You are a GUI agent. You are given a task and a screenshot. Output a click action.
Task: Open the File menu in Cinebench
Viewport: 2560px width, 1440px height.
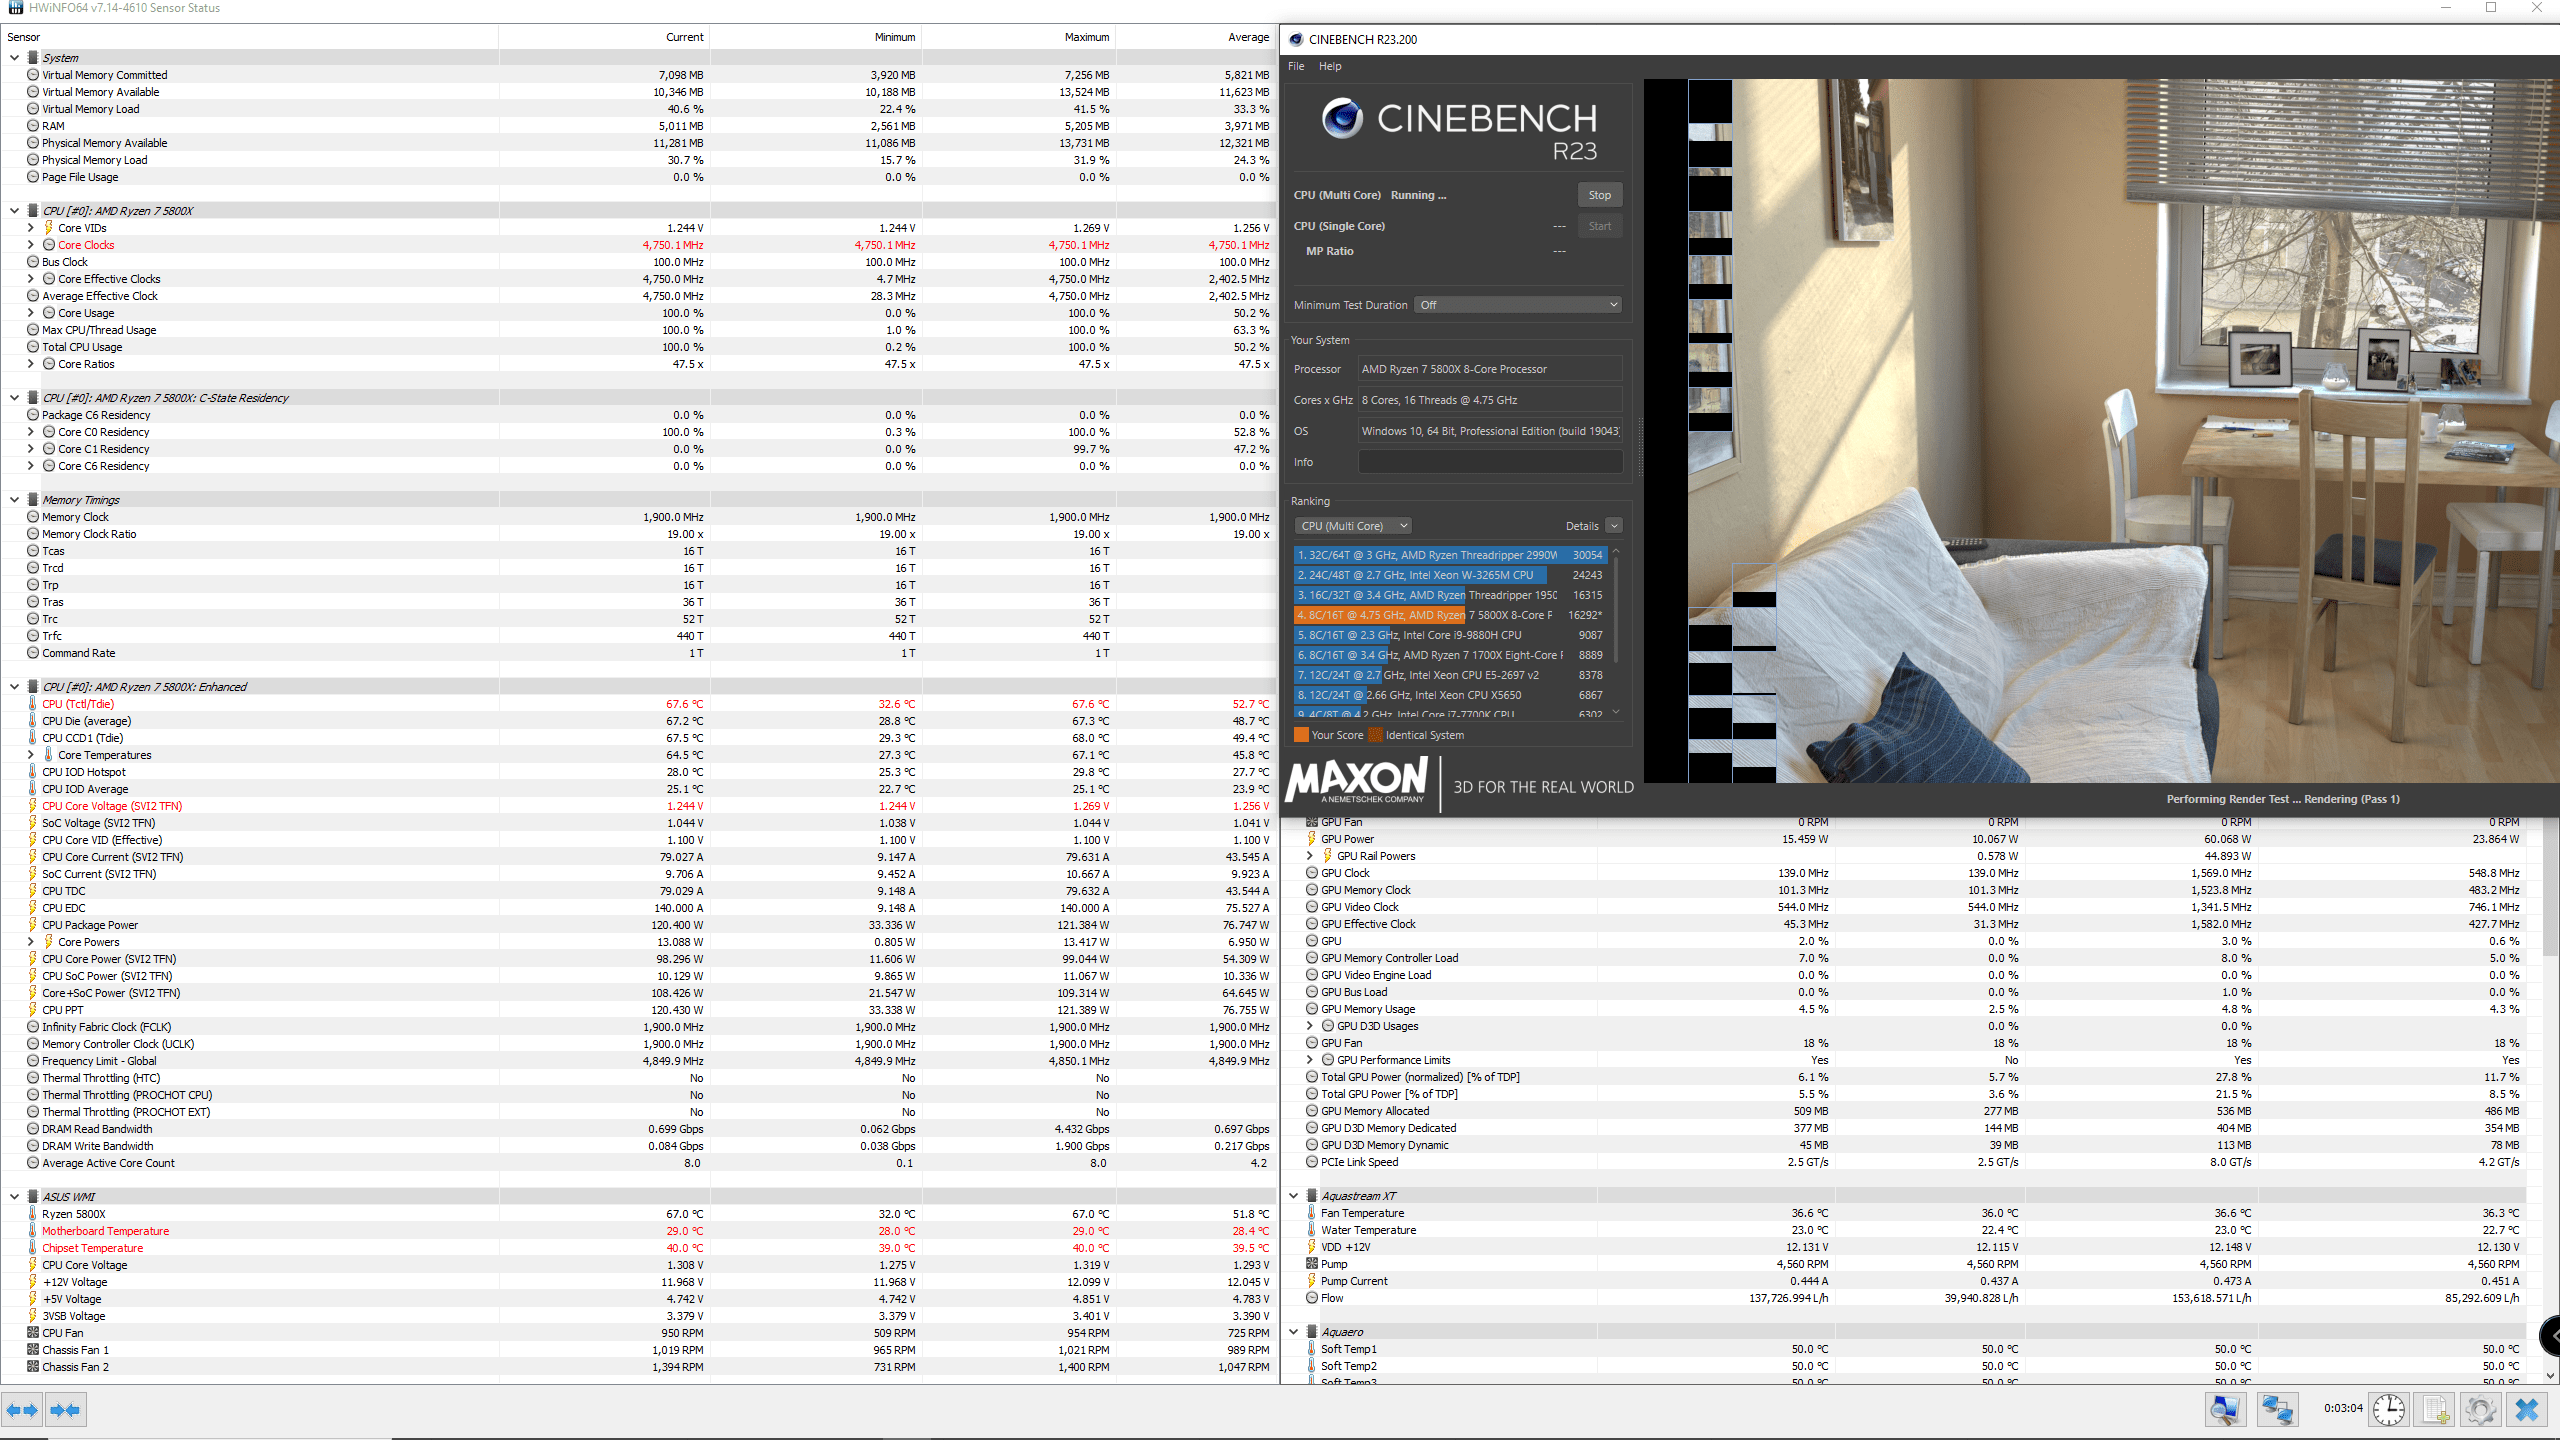1296,66
